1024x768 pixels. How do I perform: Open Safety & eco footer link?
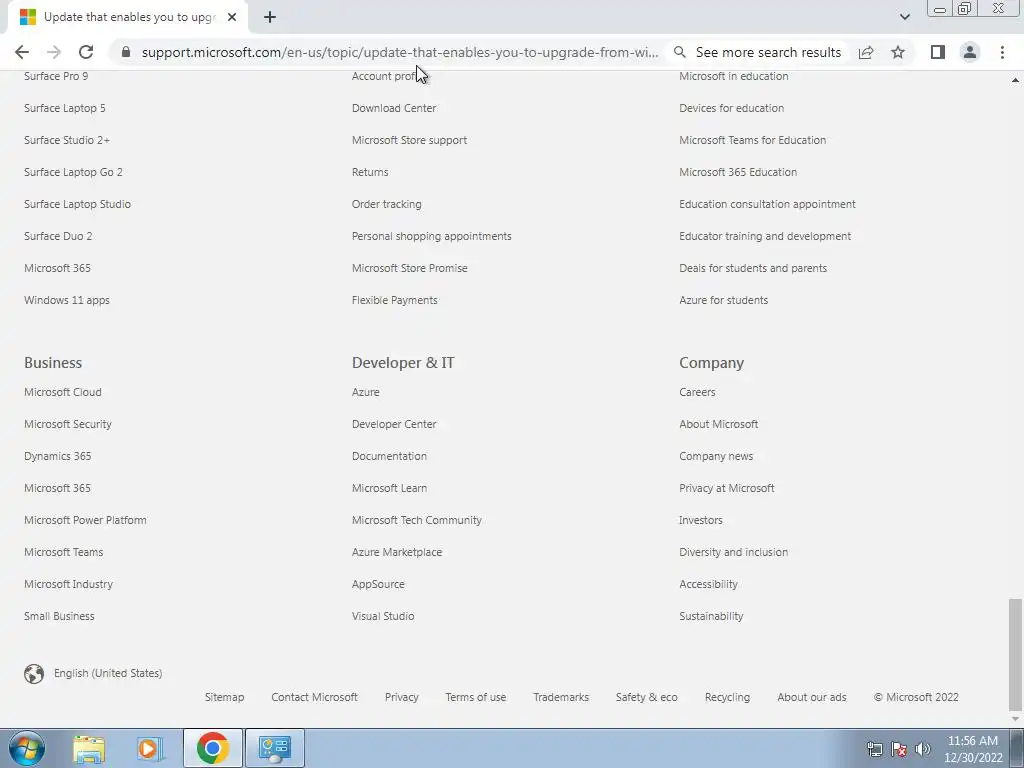point(647,697)
